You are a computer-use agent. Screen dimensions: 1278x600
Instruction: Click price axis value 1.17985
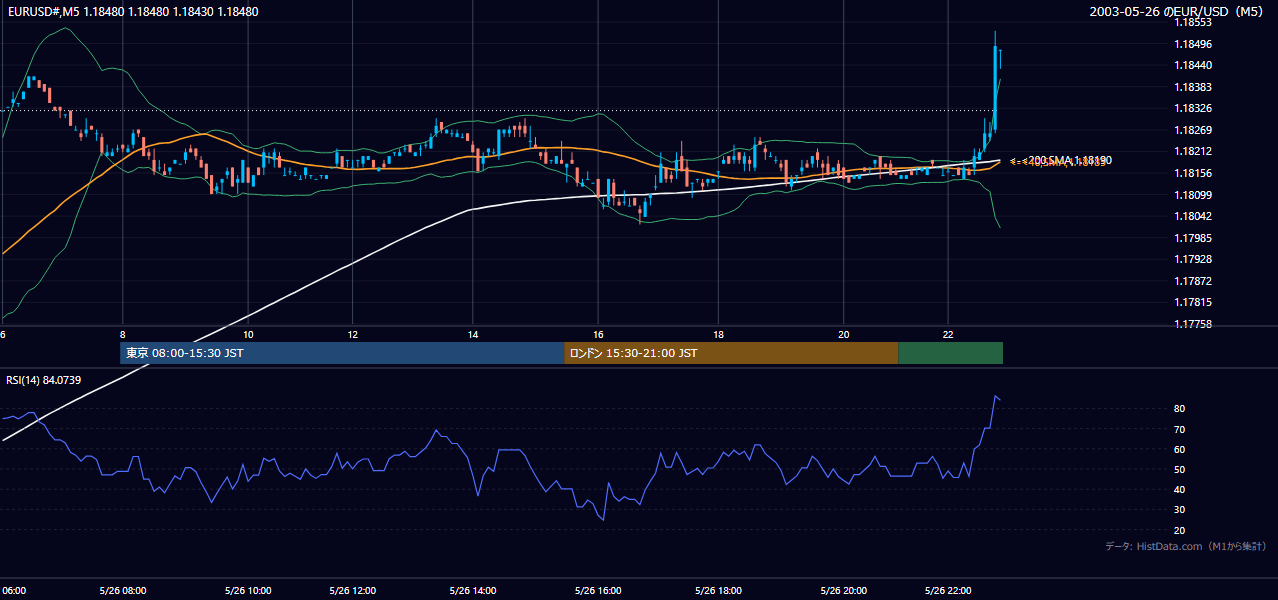1192,238
